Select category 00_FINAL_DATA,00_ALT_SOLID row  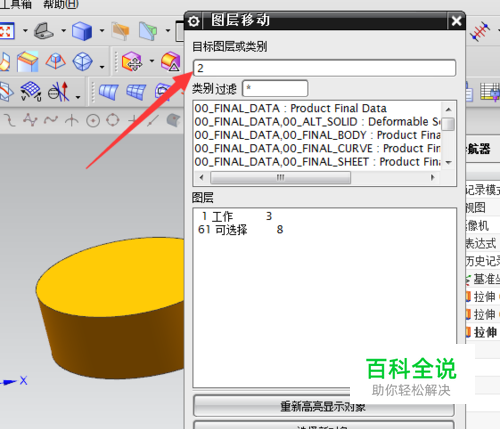coord(318,122)
